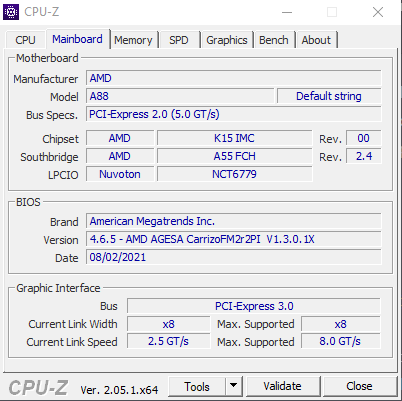Click the Southbridge A55 FCH field
402x401 pixels.
pyautogui.click(x=235, y=156)
